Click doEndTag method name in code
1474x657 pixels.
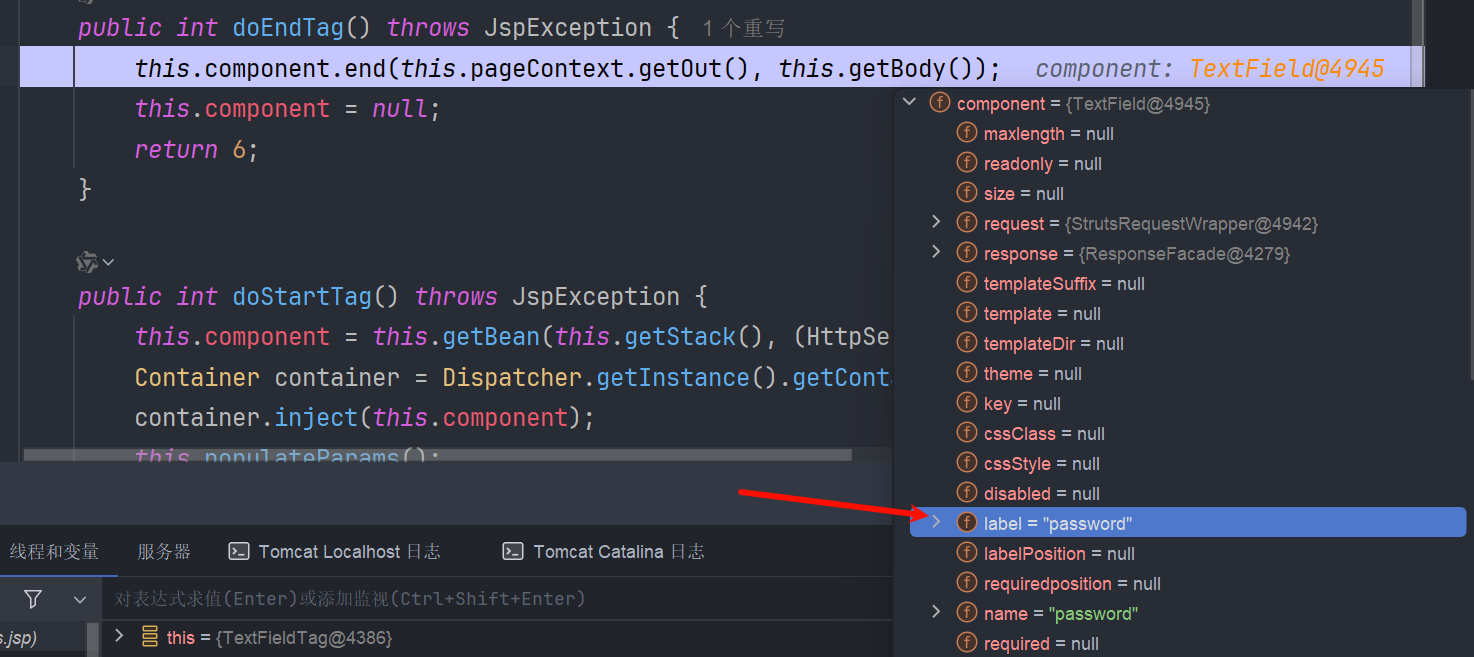(x=288, y=28)
